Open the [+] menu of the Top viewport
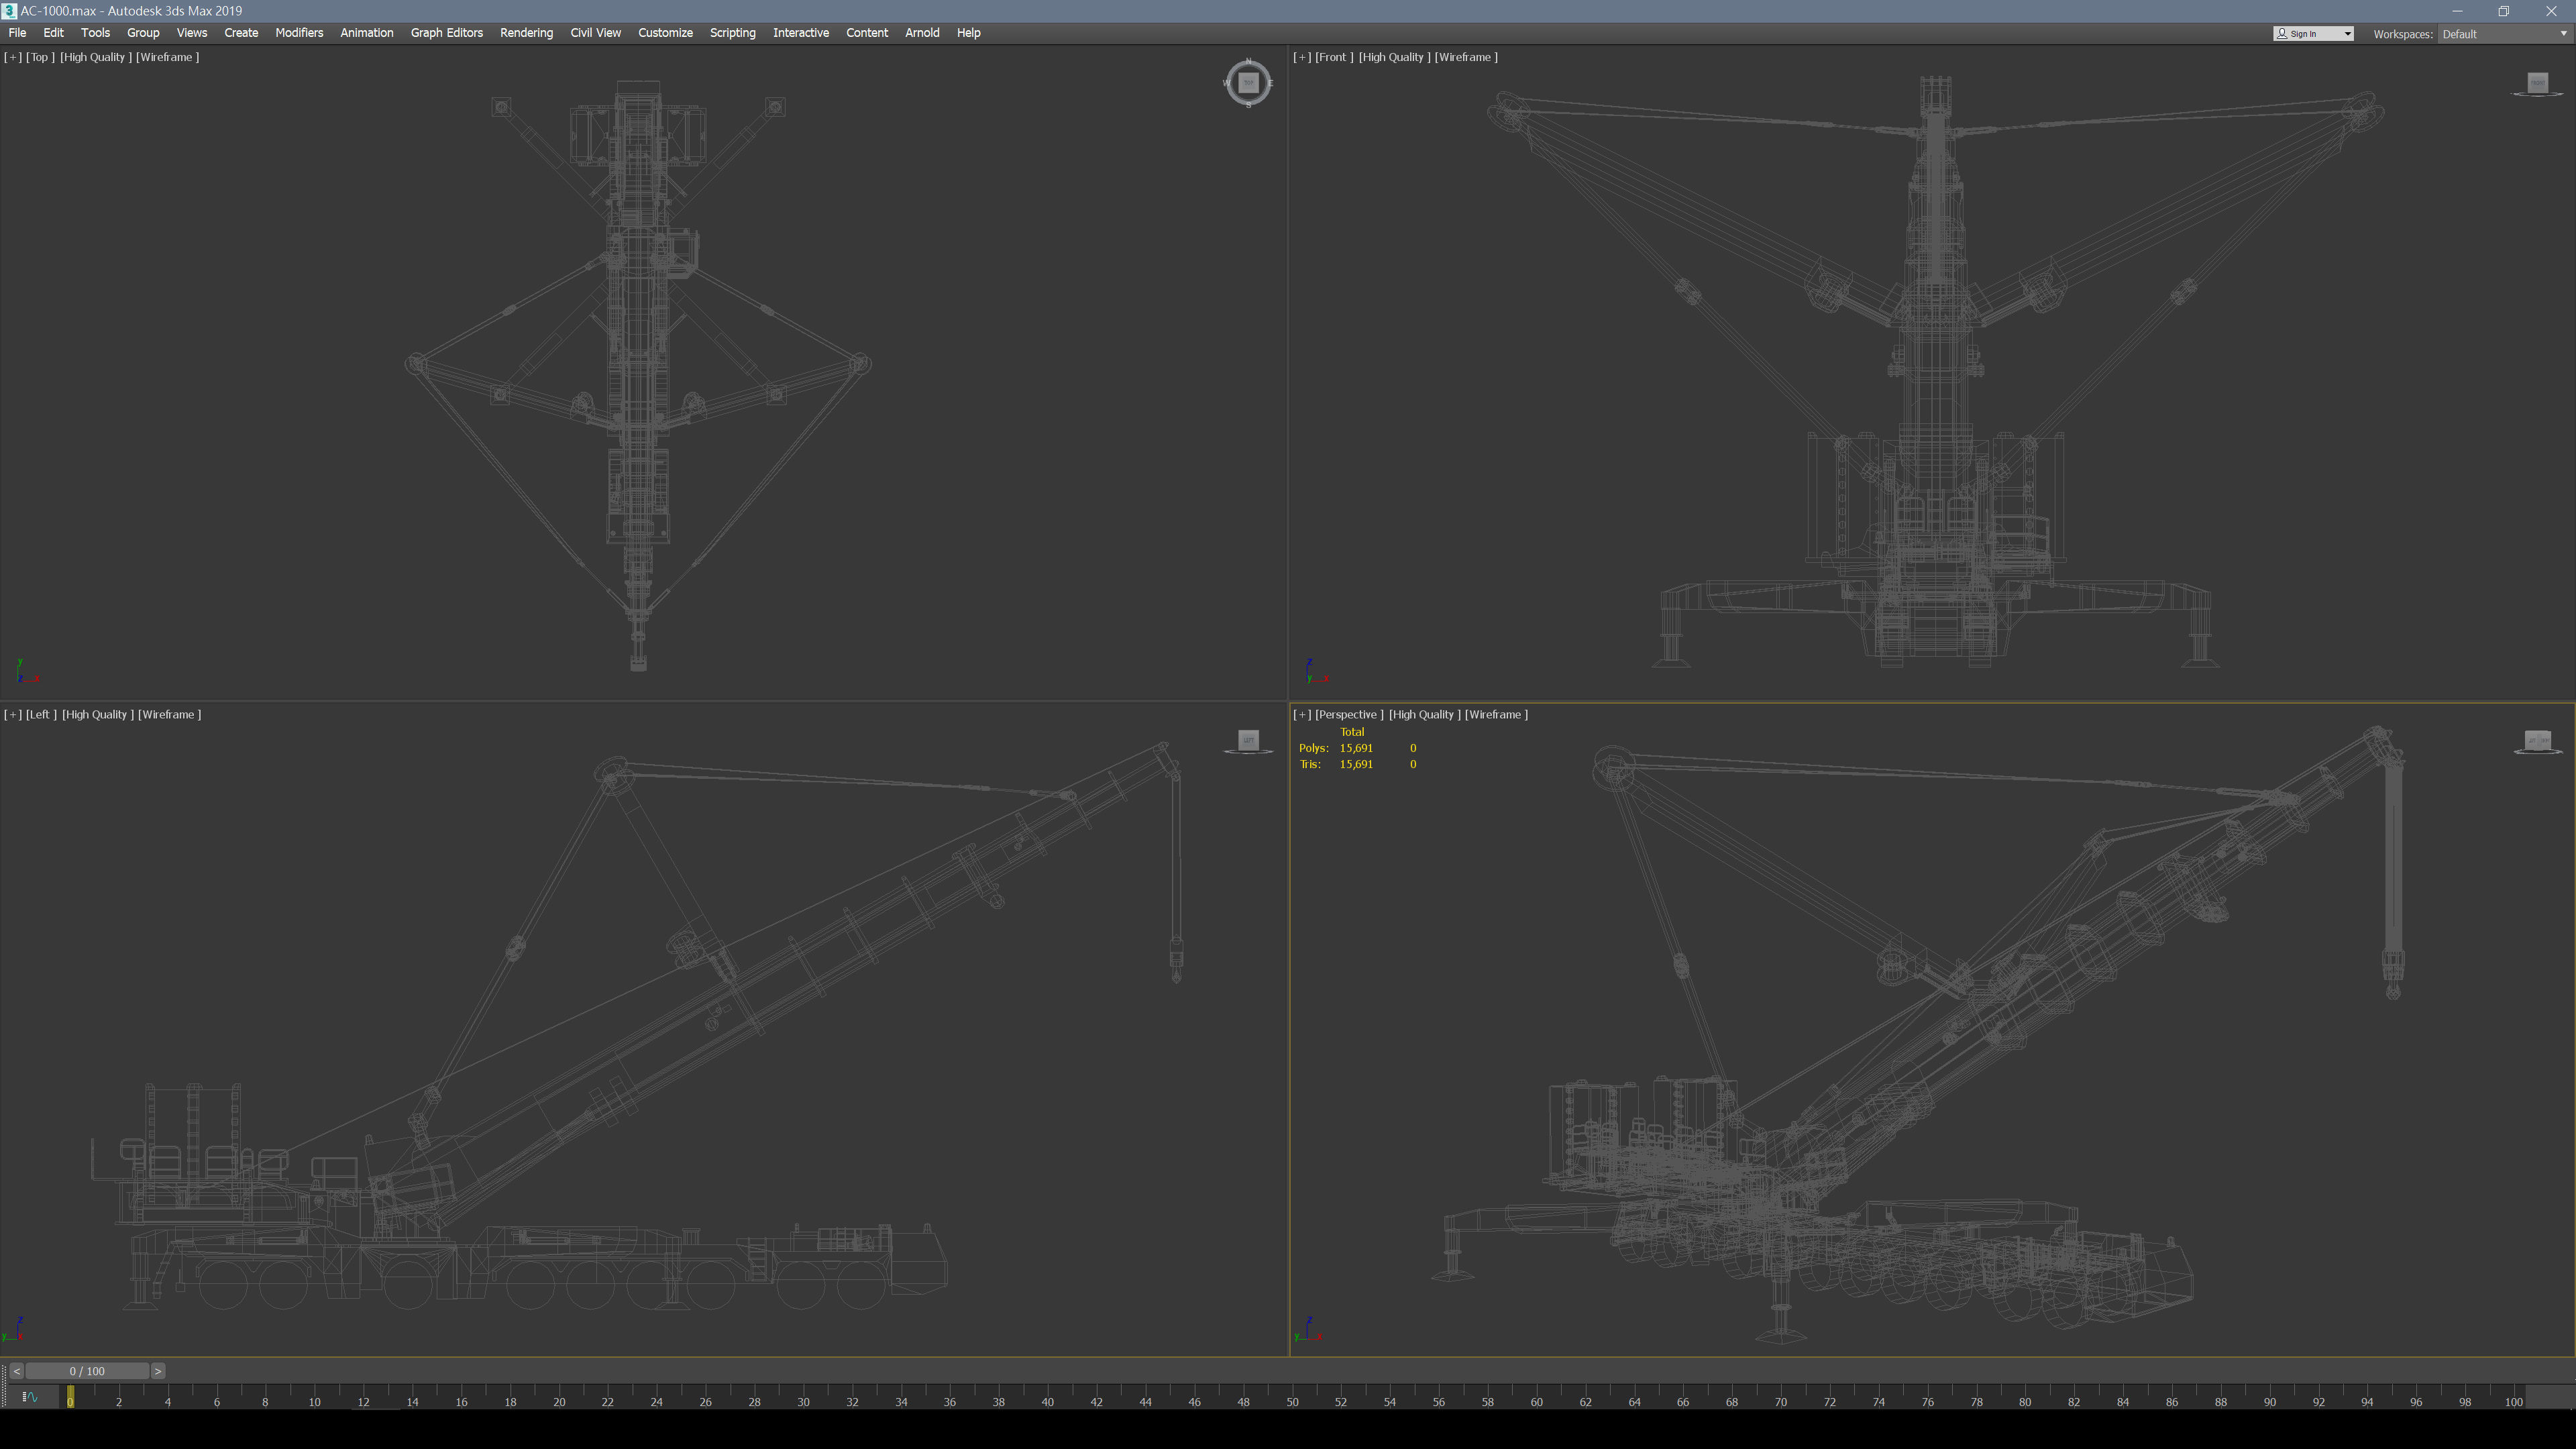2576x1449 pixels. [13, 57]
